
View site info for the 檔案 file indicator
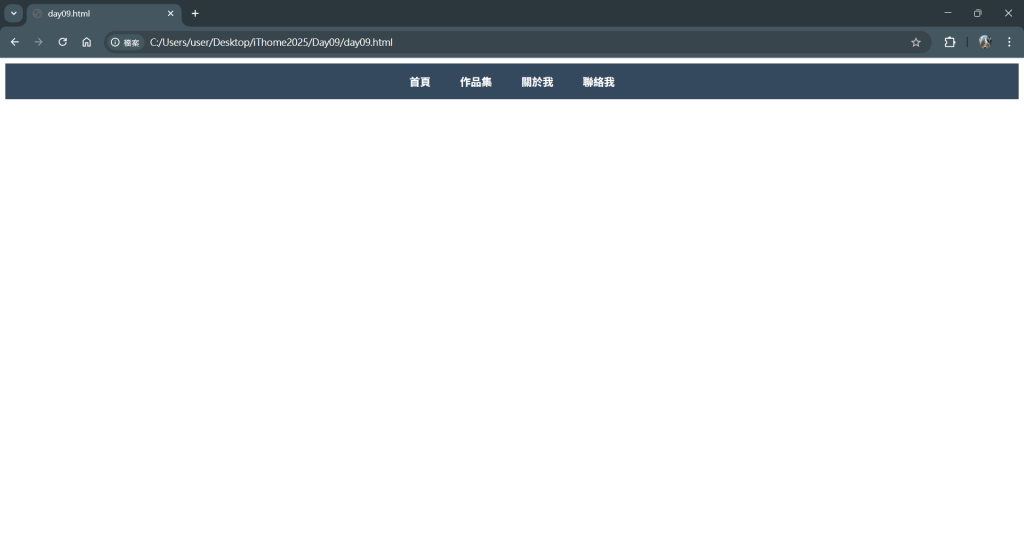(x=125, y=42)
